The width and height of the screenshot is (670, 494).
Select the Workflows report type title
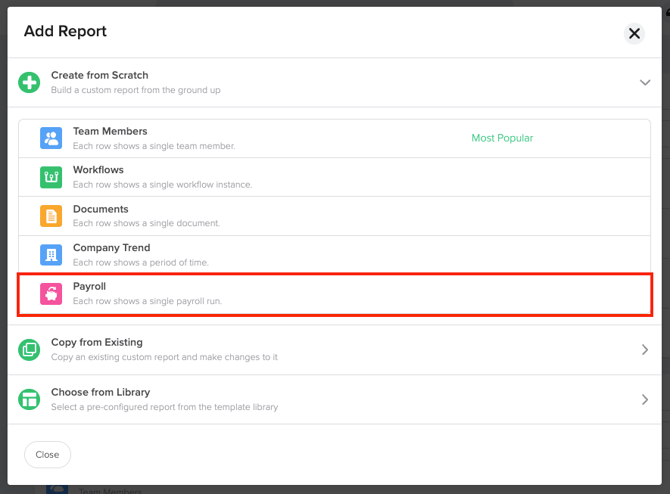point(100,170)
